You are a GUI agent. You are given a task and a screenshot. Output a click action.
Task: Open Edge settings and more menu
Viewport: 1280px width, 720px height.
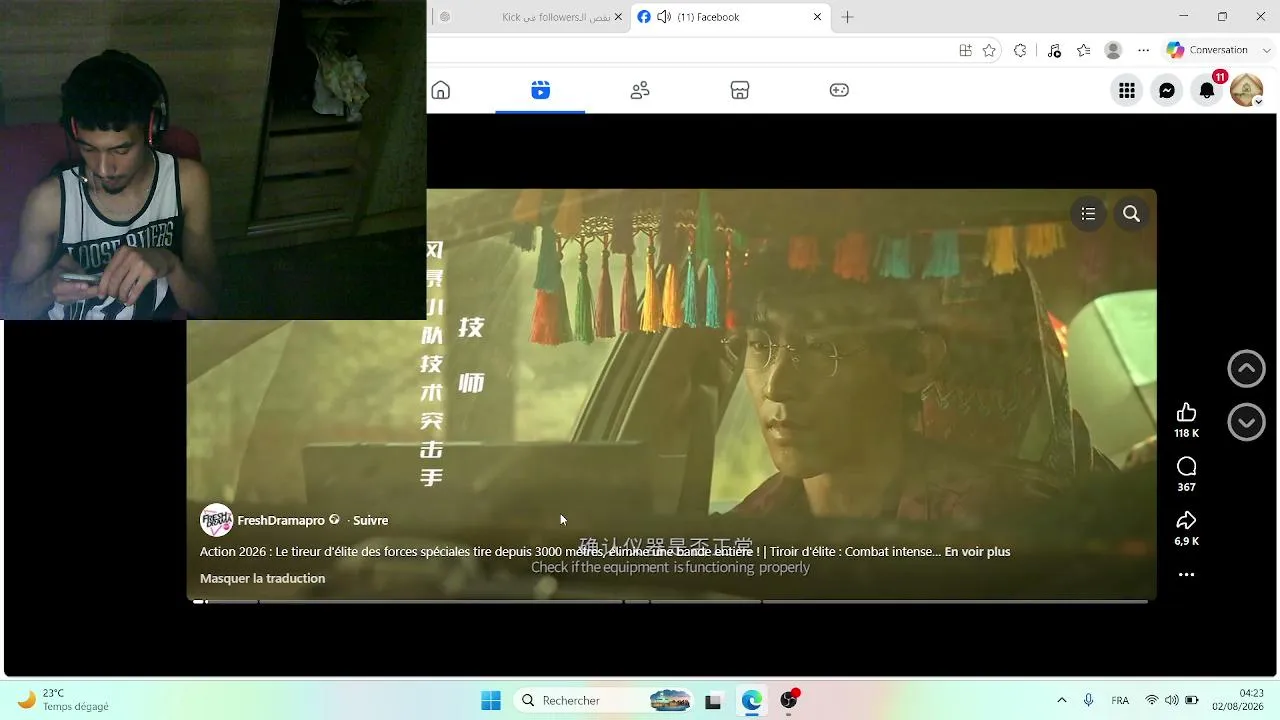click(1142, 50)
